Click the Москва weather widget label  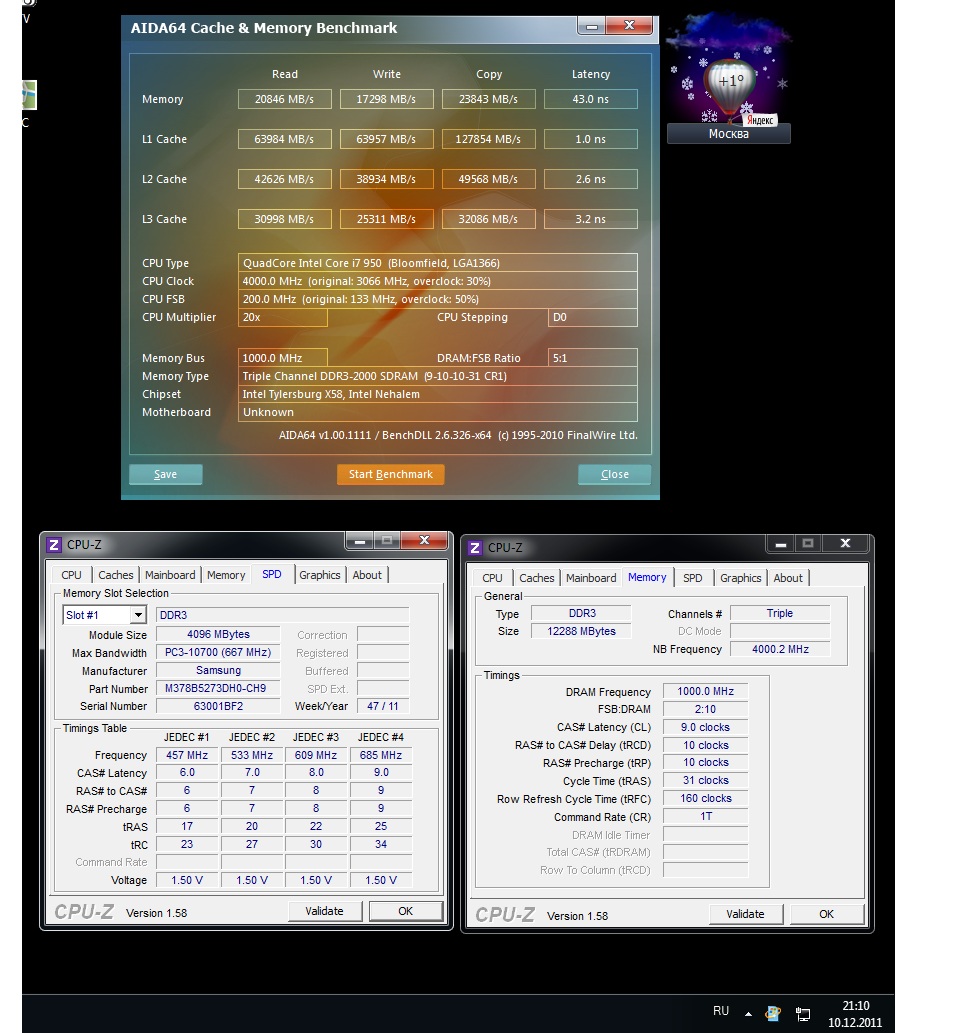[x=729, y=134]
